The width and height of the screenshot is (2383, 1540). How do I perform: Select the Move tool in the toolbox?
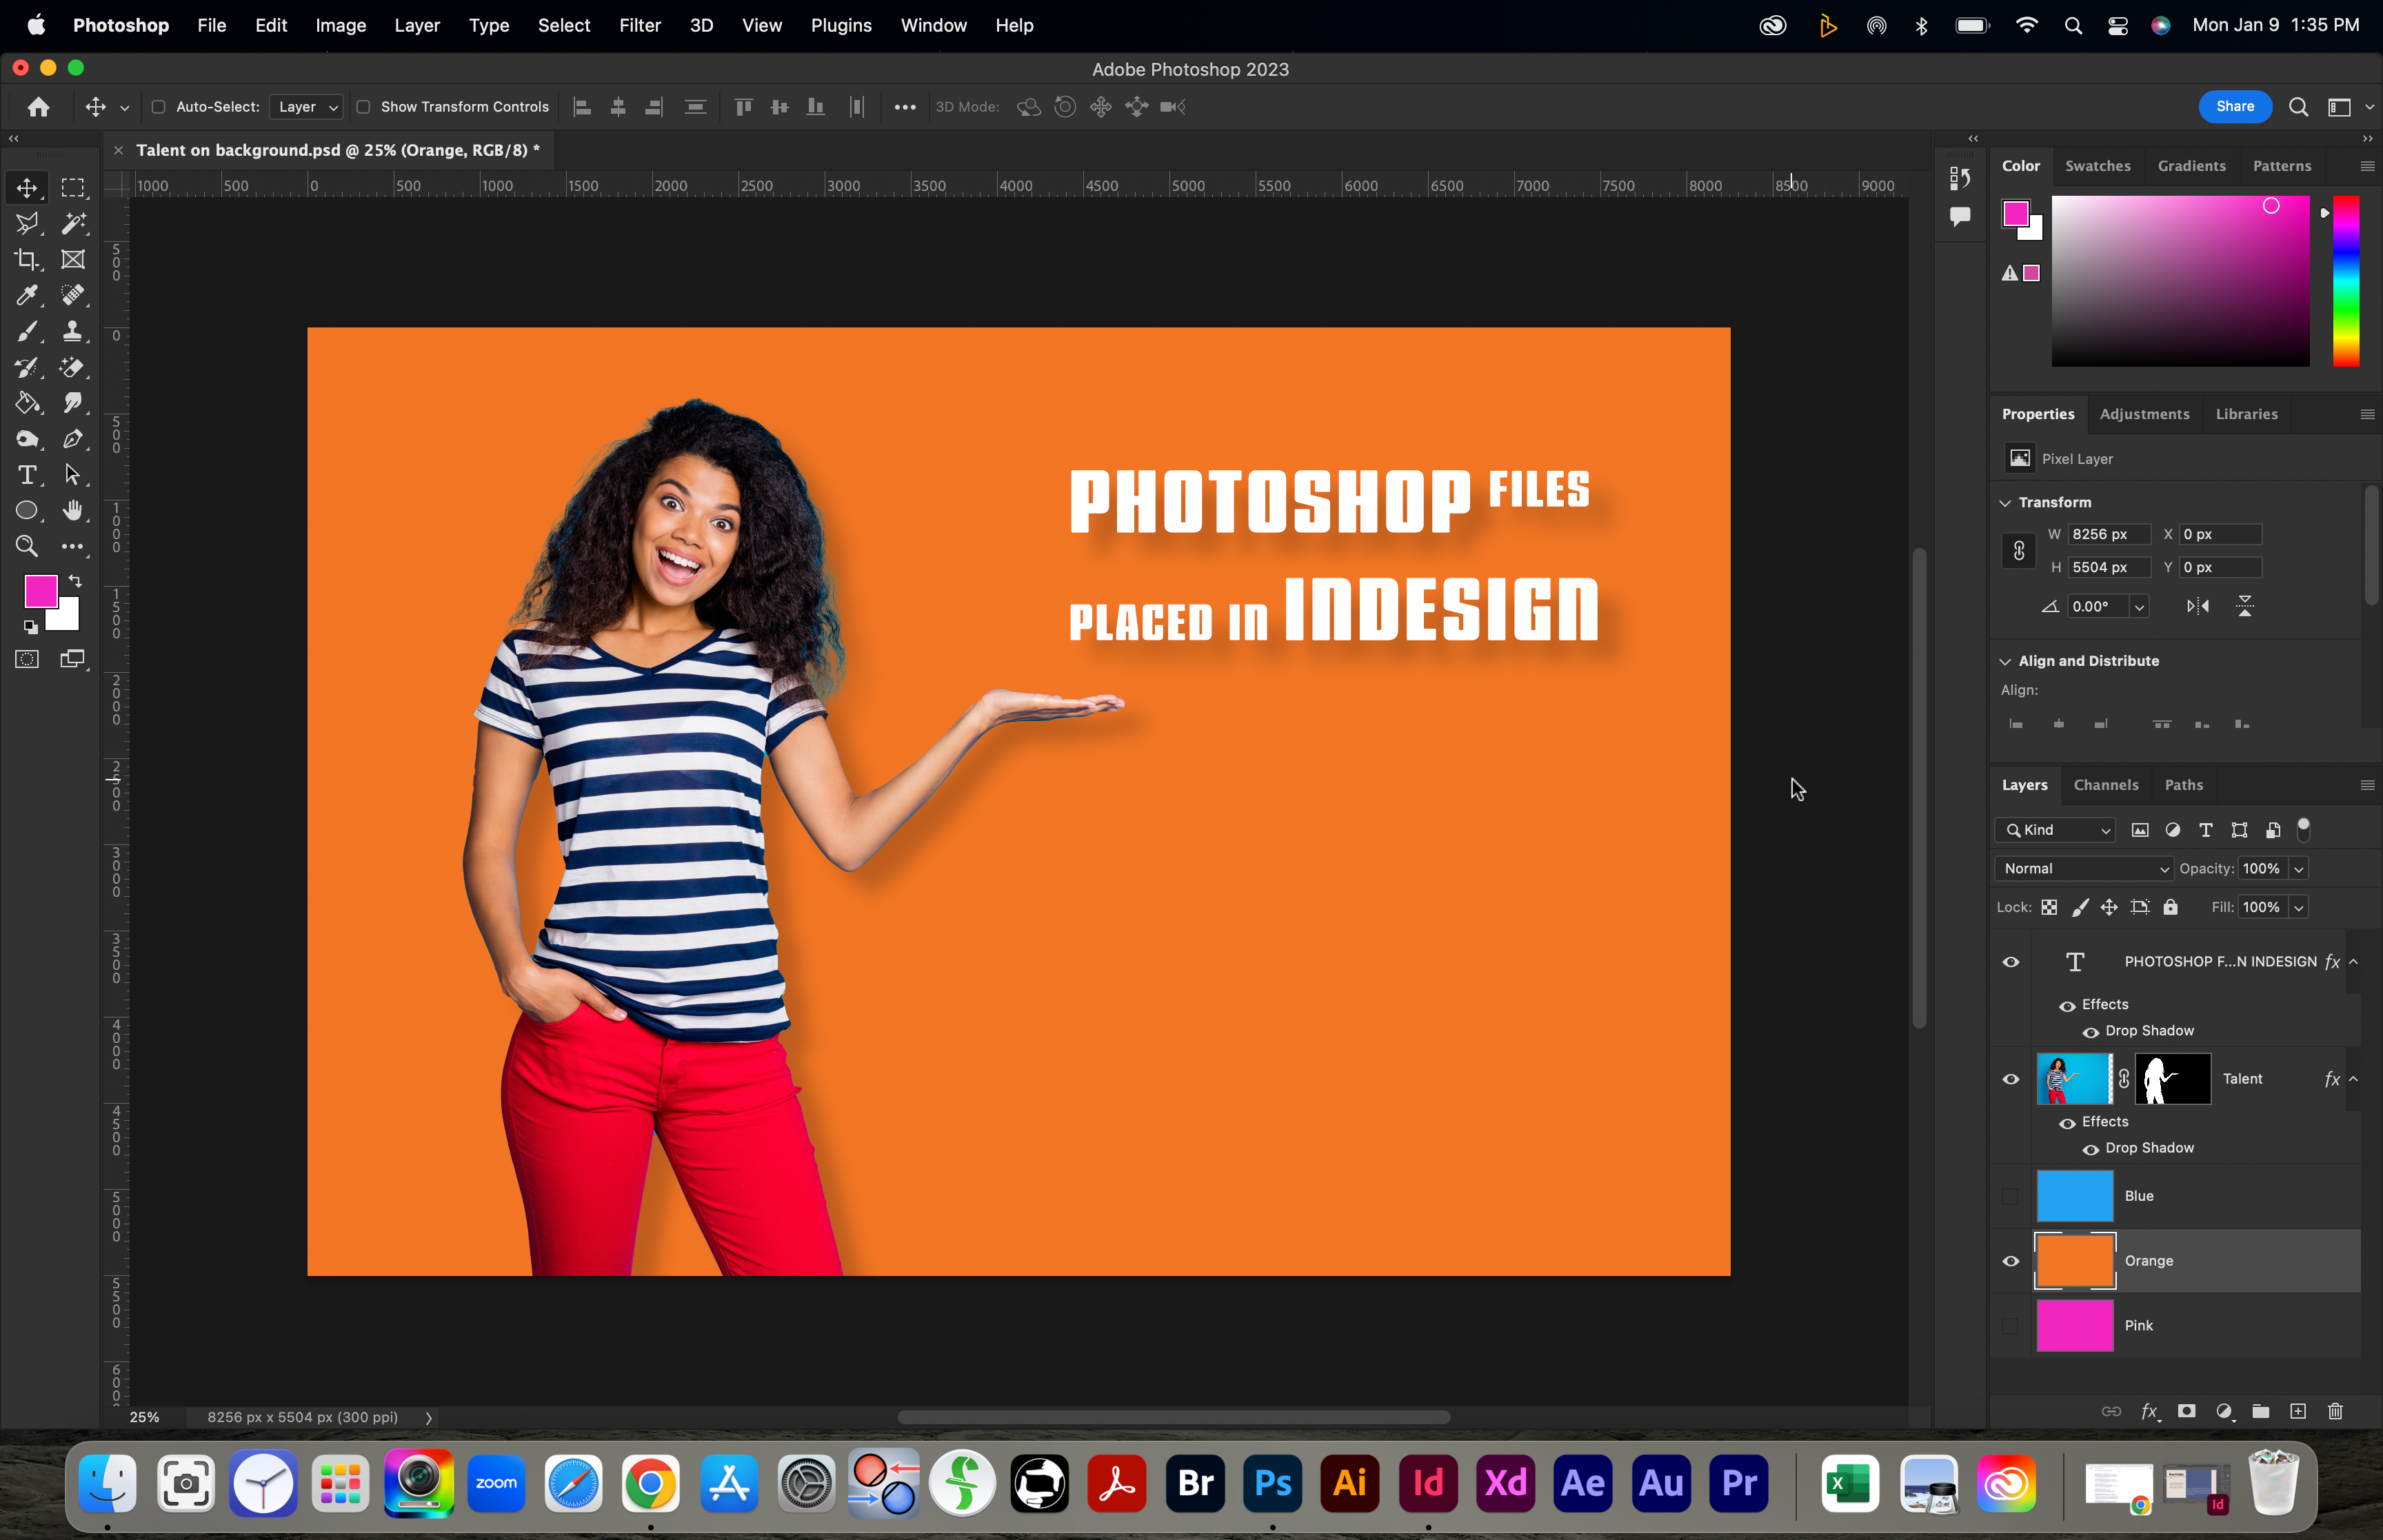[x=27, y=187]
